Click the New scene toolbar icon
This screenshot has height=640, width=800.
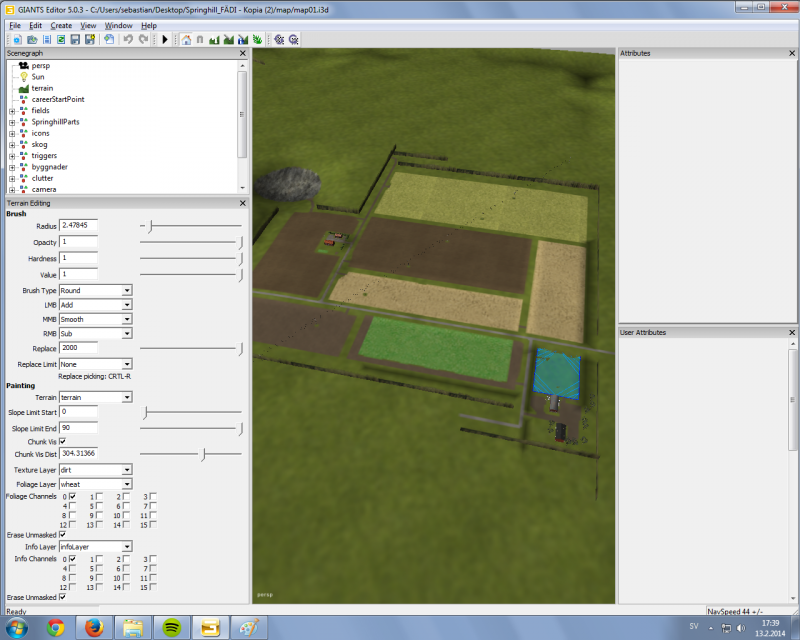pyautogui.click(x=17, y=39)
